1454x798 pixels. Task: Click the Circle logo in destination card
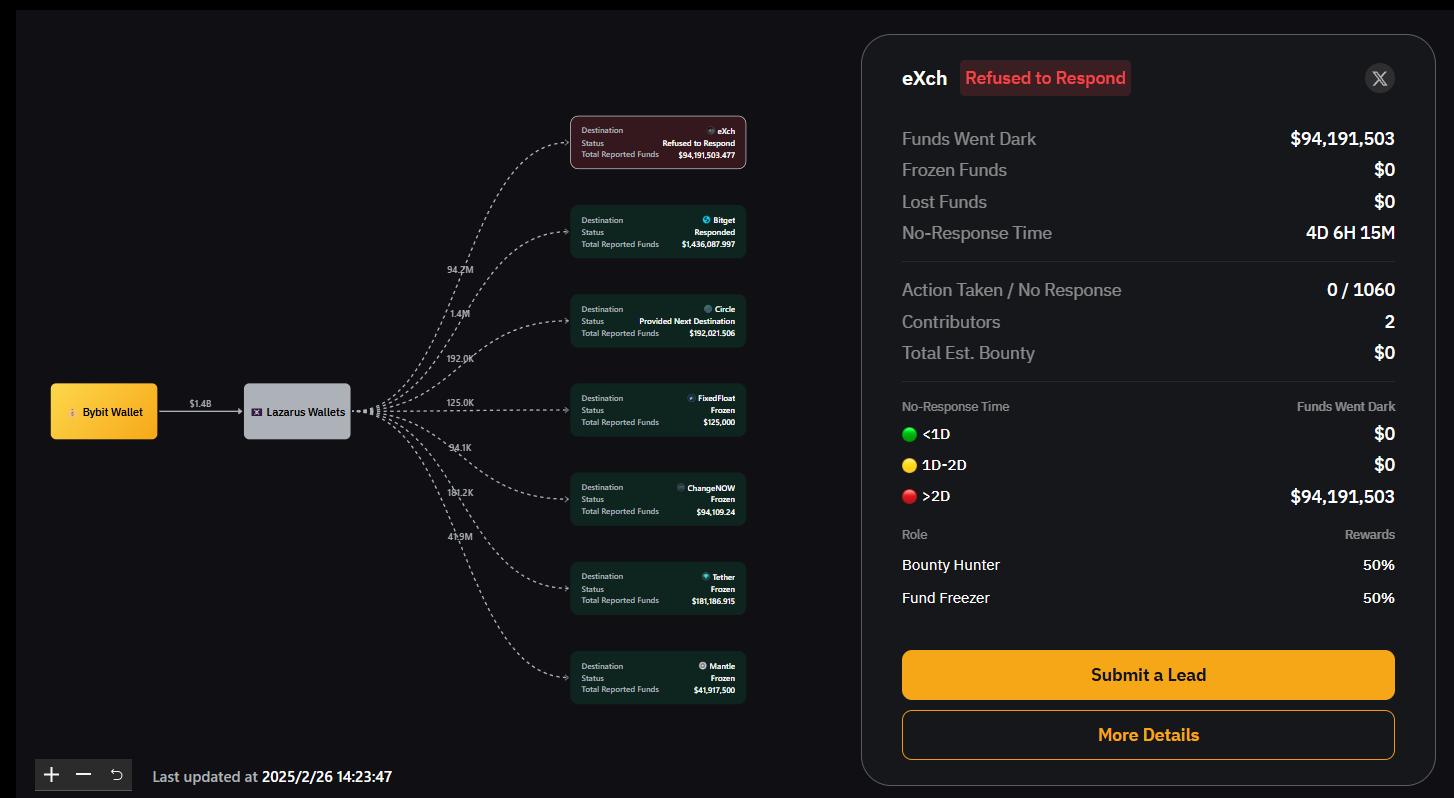point(708,309)
